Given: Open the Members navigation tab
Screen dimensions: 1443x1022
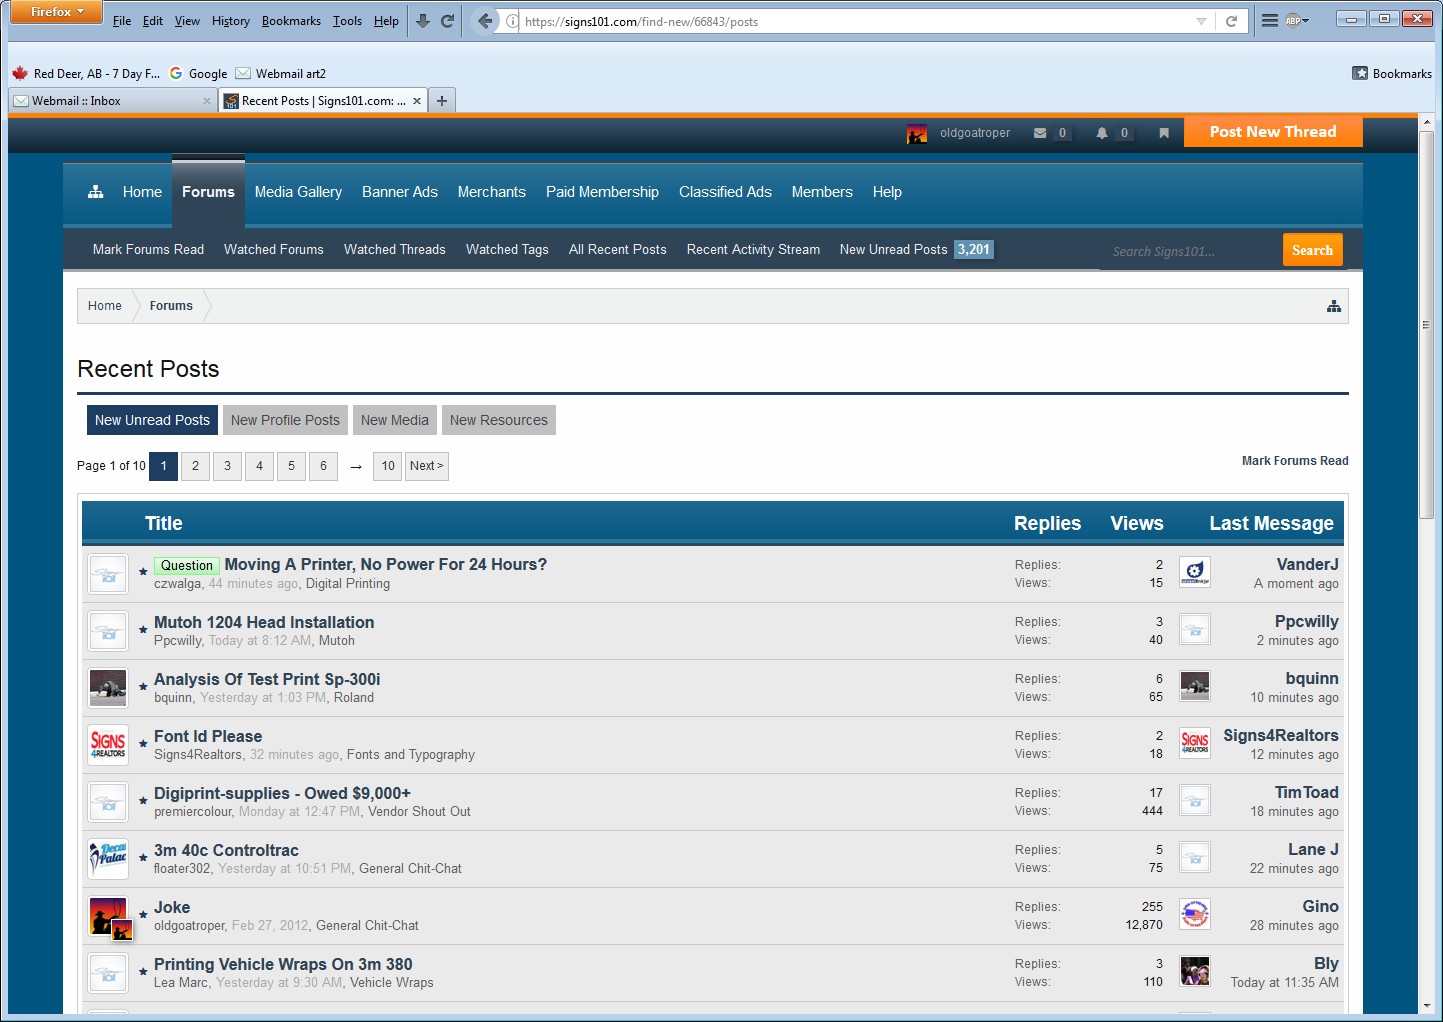Looking at the screenshot, I should [822, 192].
